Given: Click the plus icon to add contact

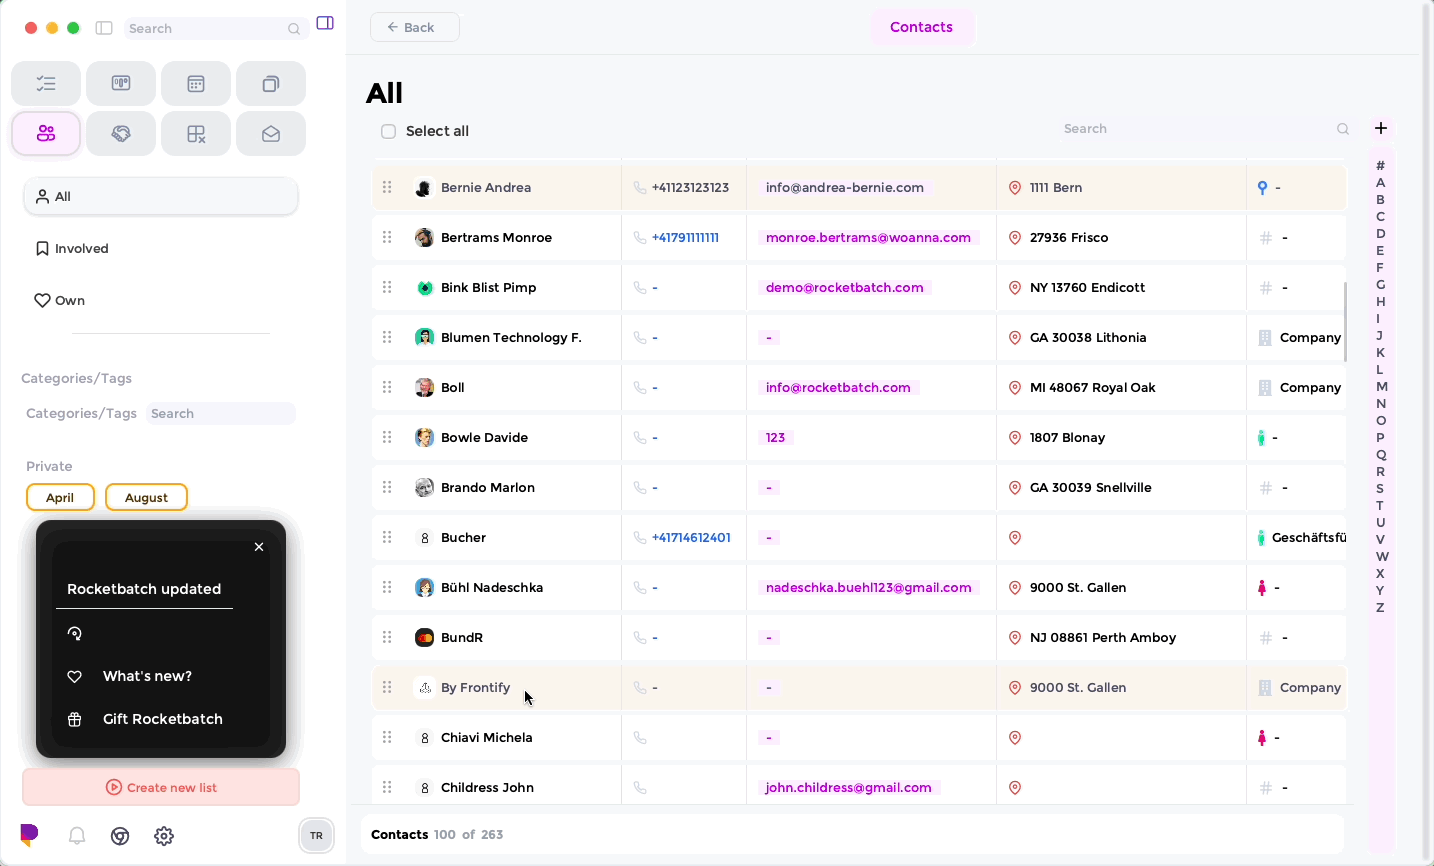Looking at the screenshot, I should tap(1381, 128).
